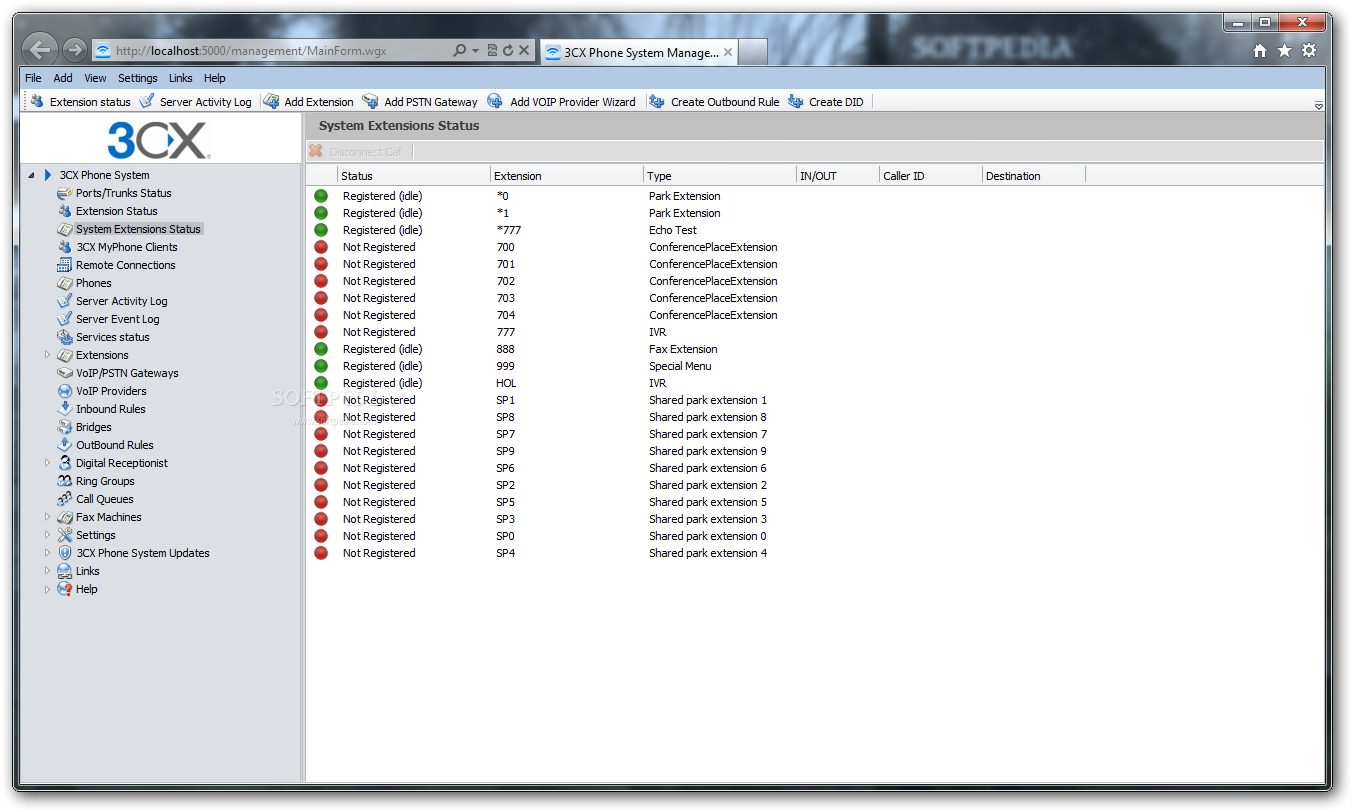Select Call Queues tree node
Screen dimensions: 1353x812
coord(104,499)
